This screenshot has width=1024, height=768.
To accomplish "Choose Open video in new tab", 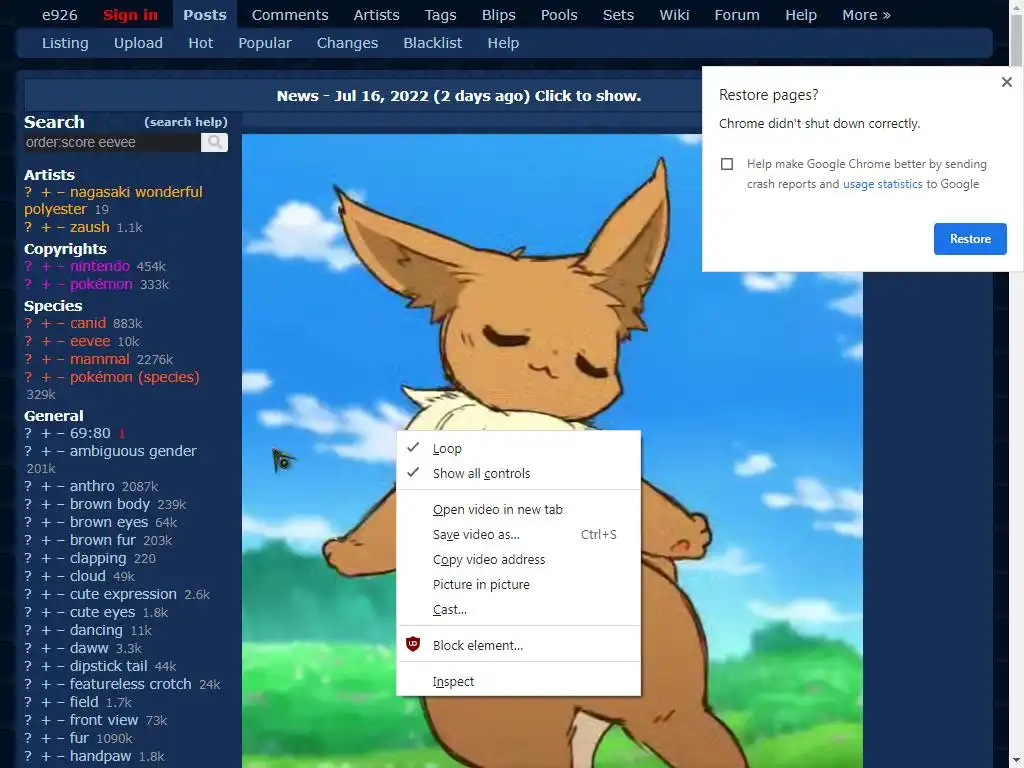I will pyautogui.click(x=519, y=509).
